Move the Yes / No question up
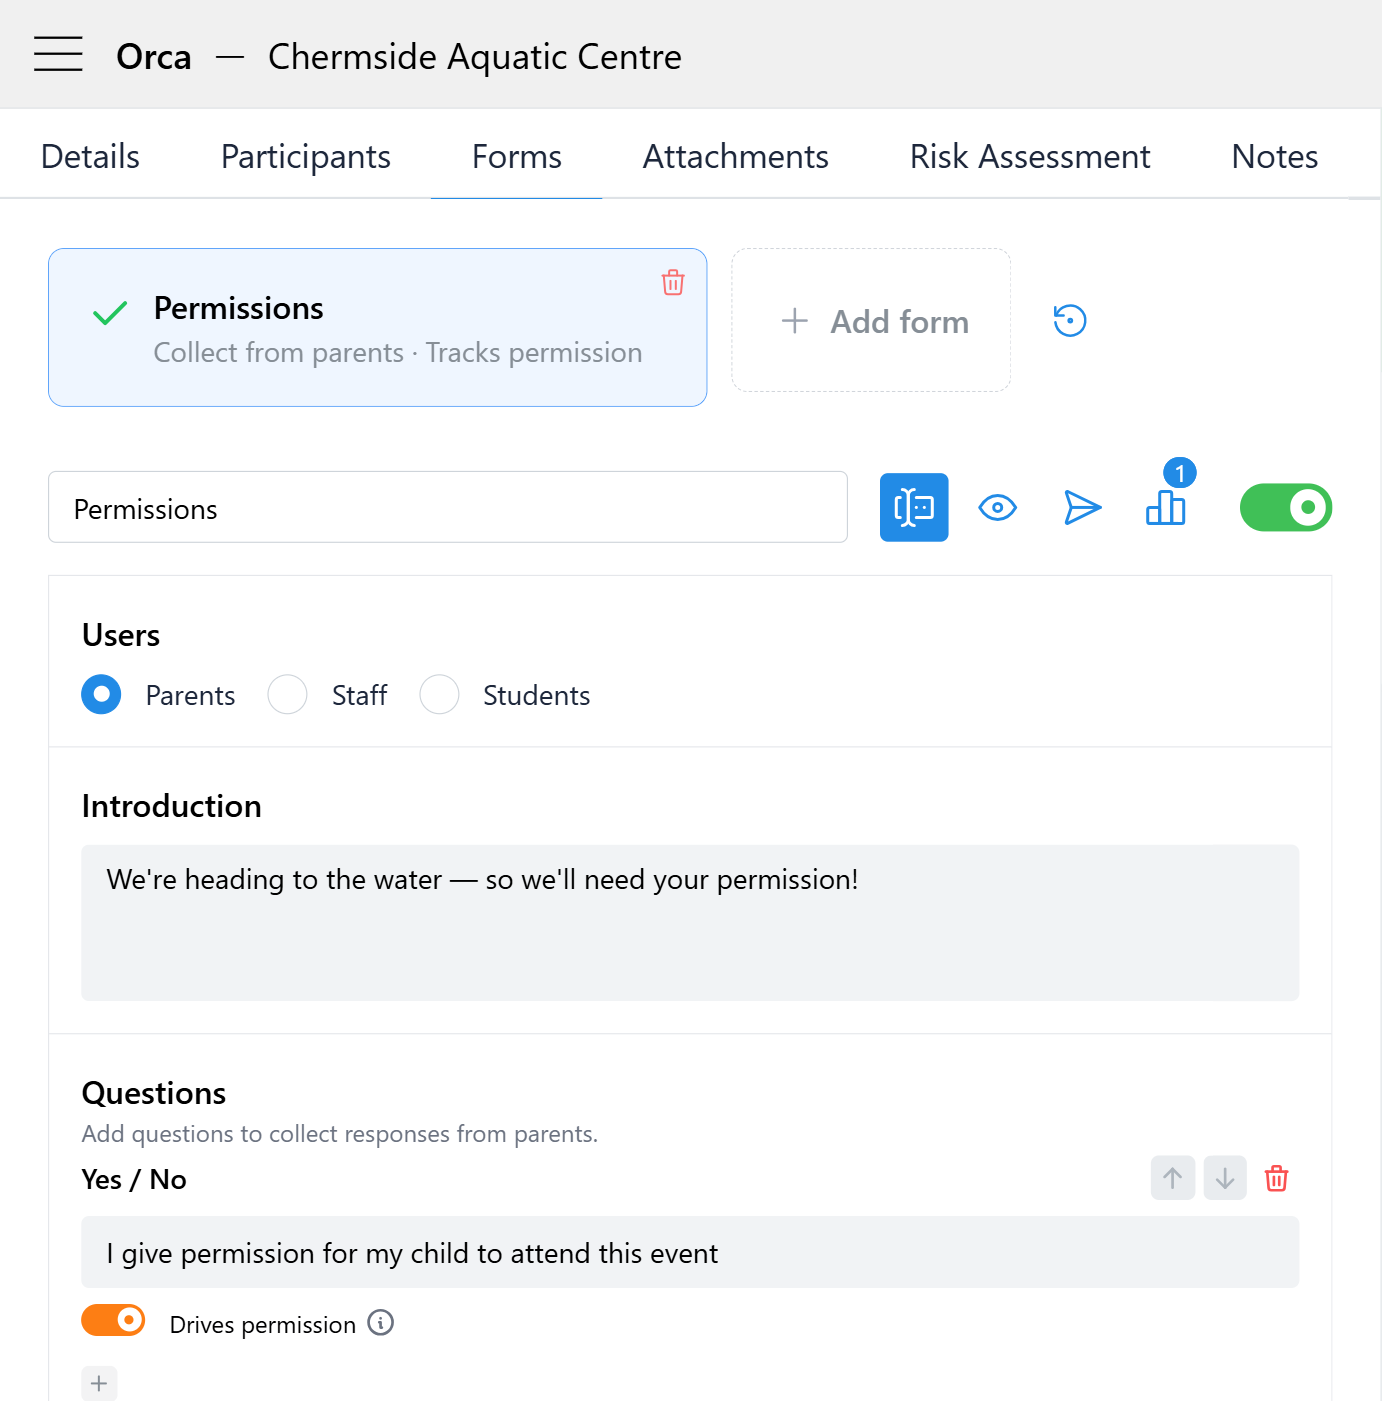1382x1401 pixels. (1172, 1178)
